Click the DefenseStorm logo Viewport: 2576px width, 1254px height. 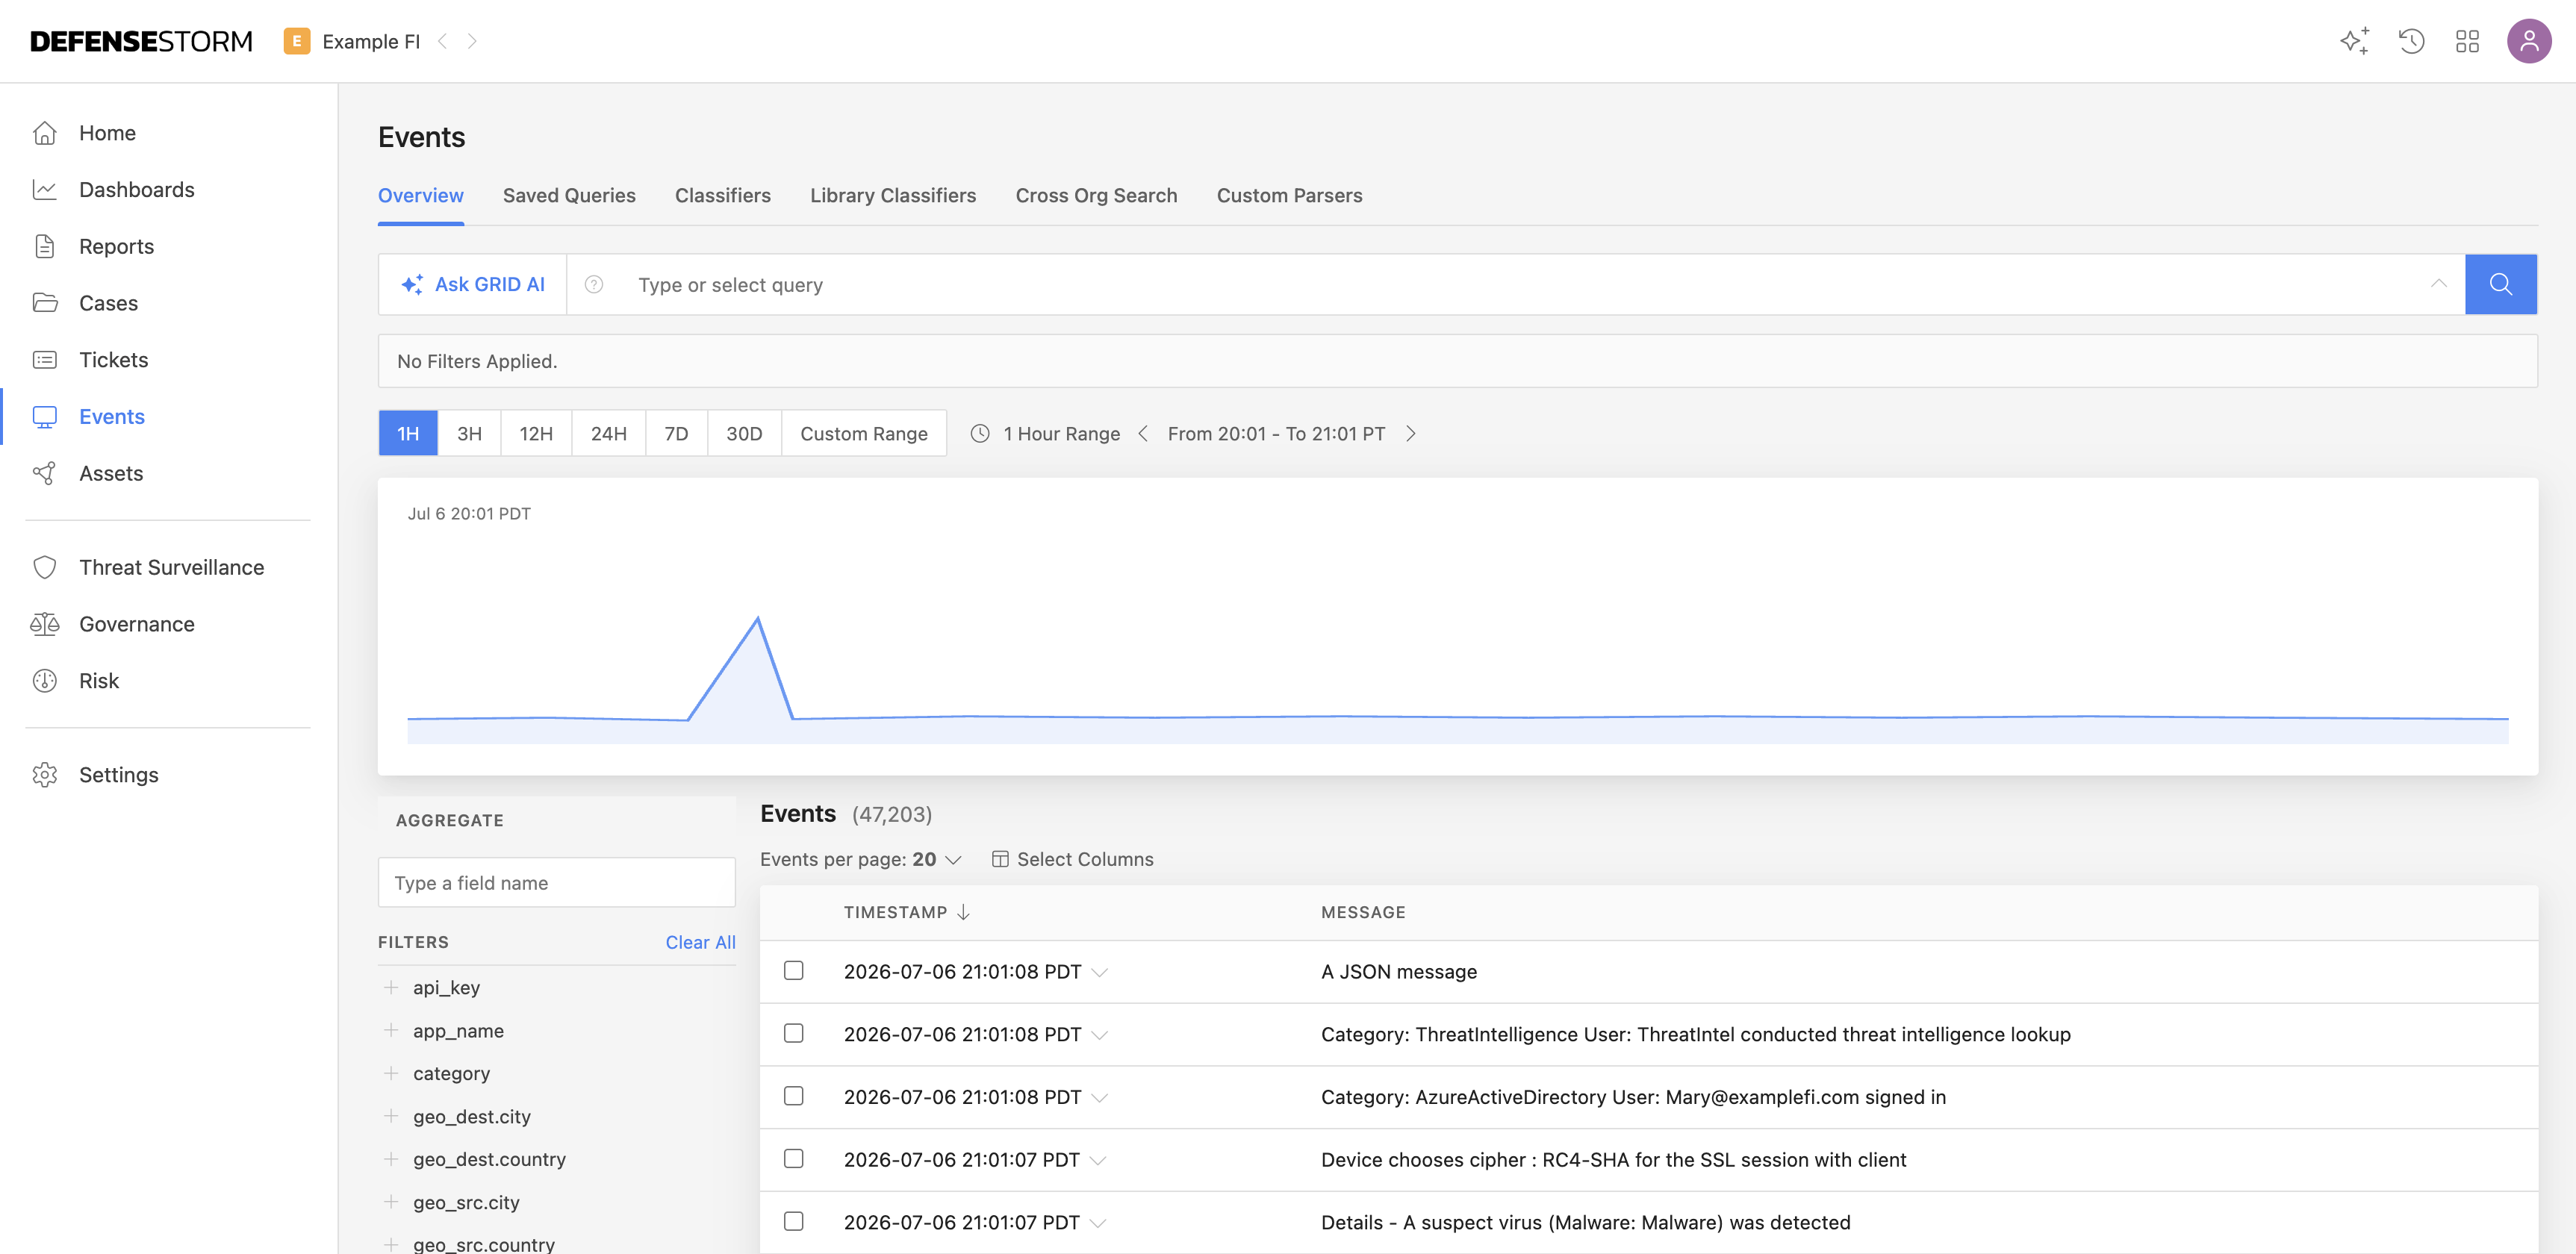(141, 41)
